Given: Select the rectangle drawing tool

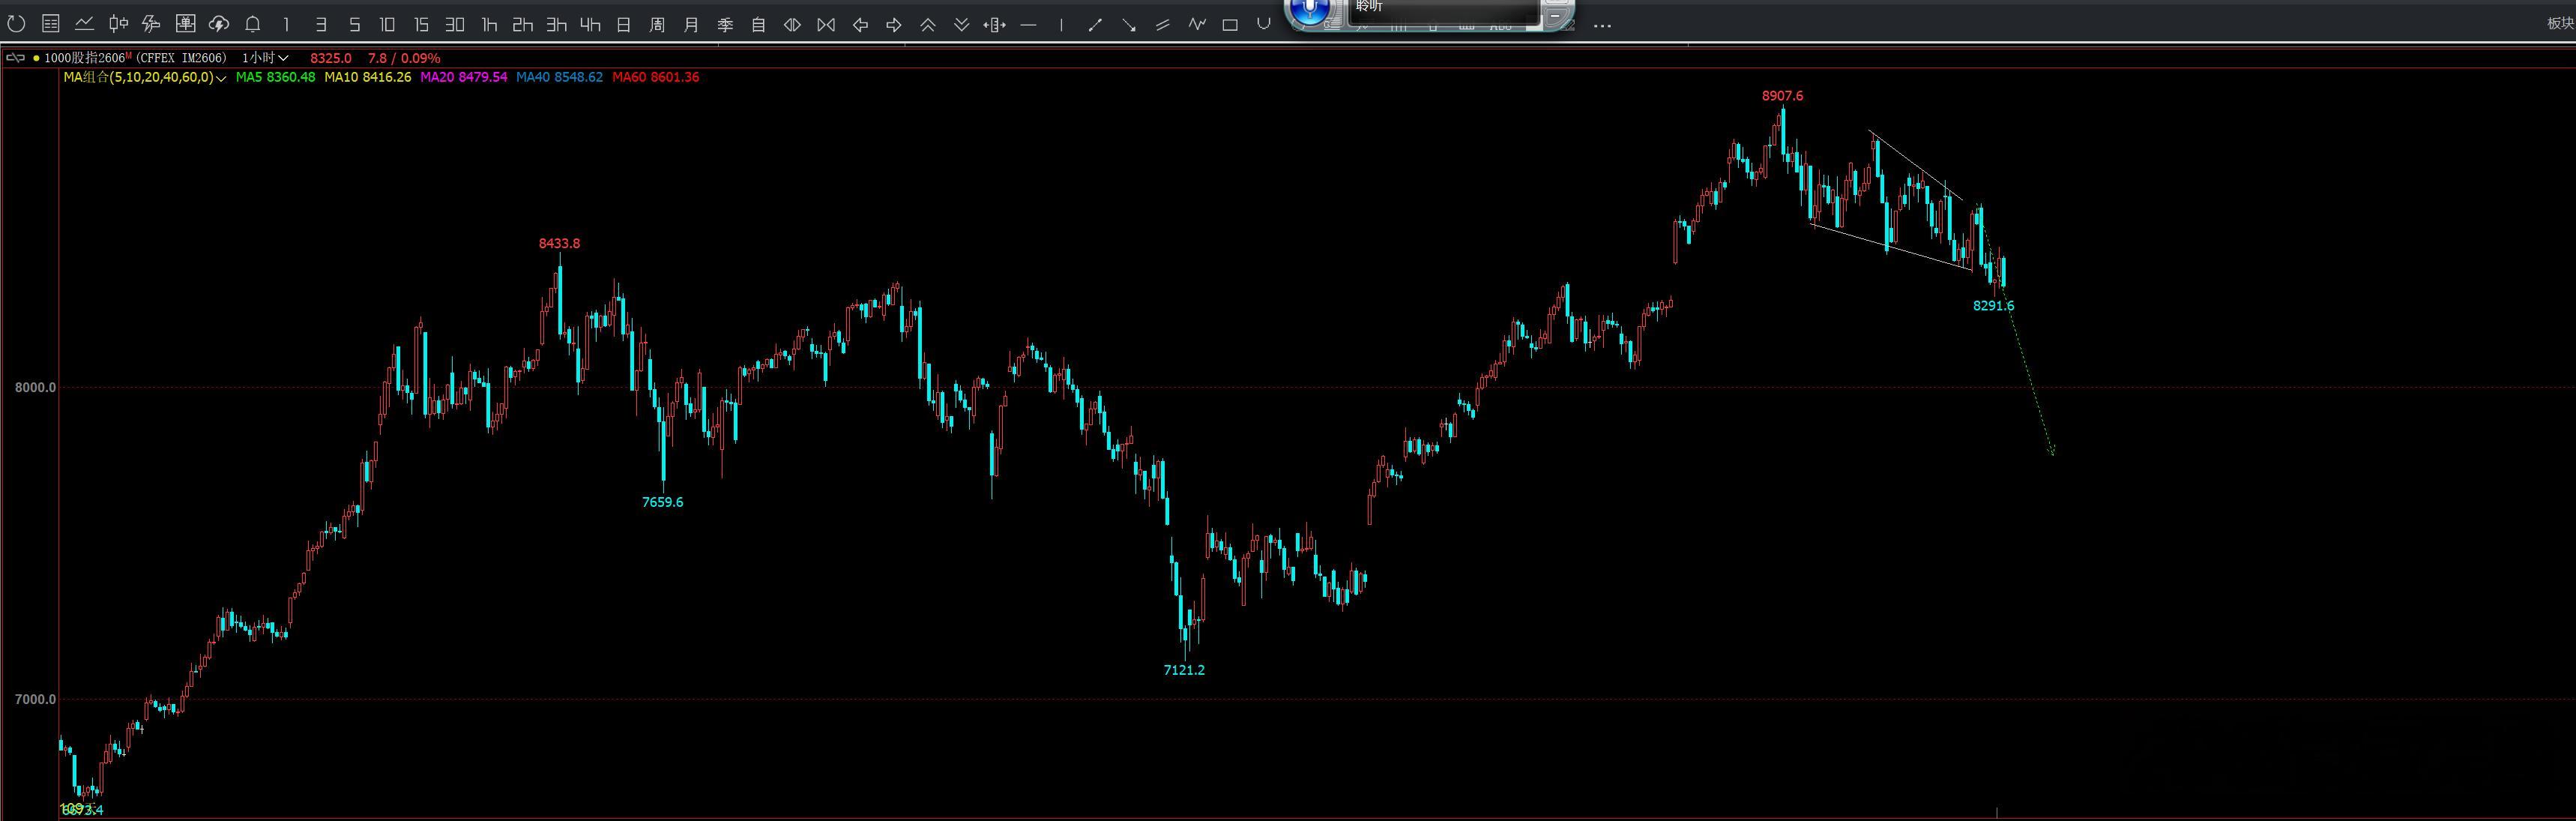Looking at the screenshot, I should pyautogui.click(x=1230, y=25).
